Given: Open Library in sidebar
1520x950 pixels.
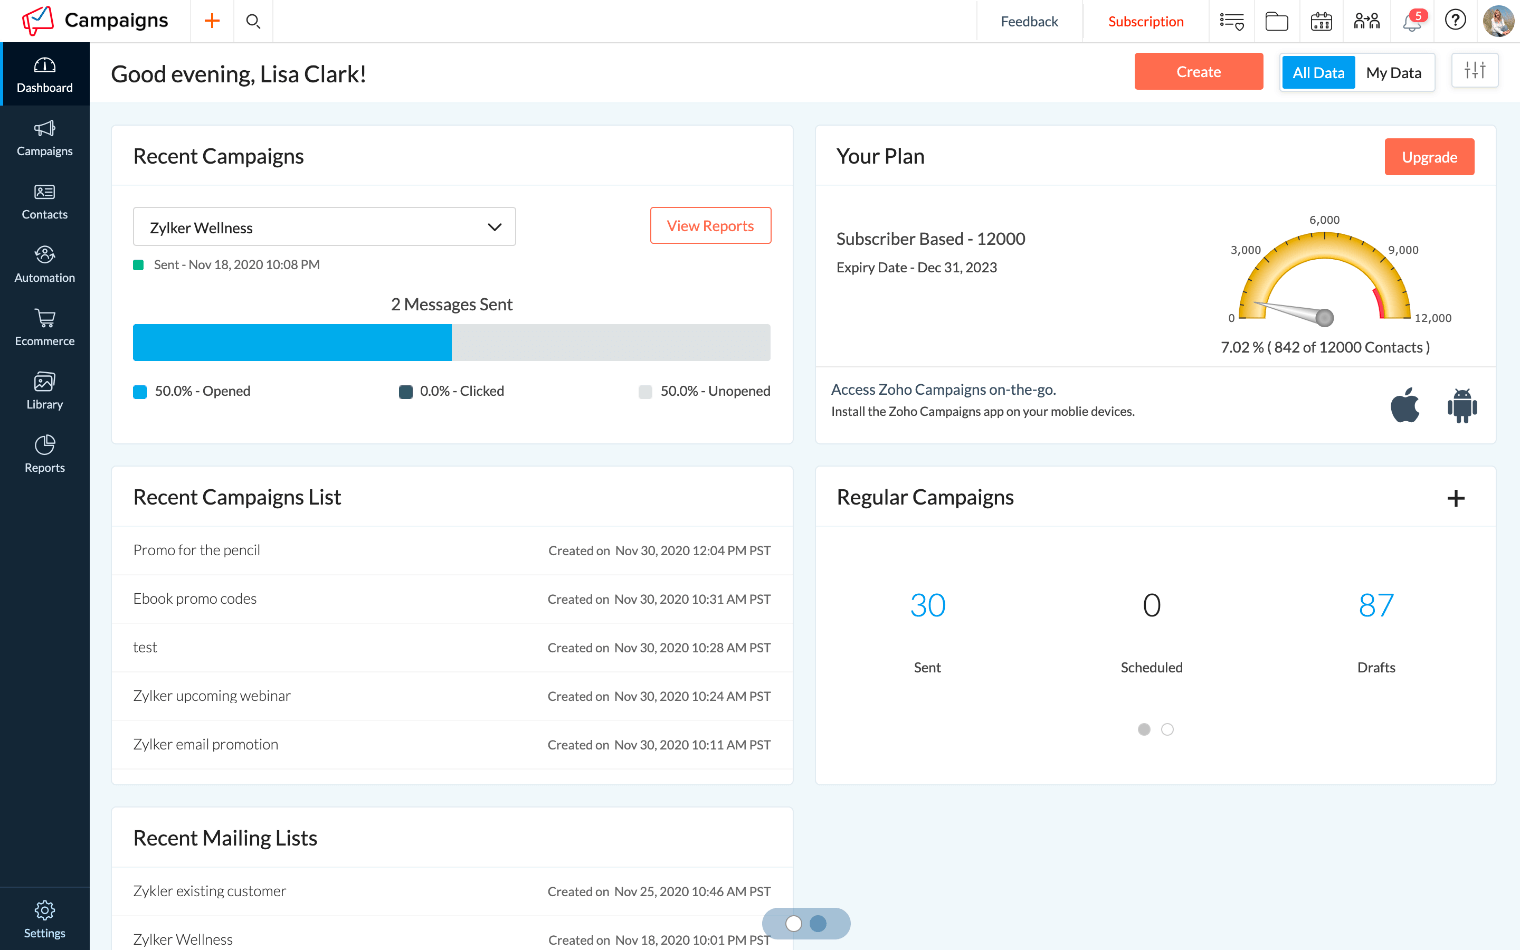Looking at the screenshot, I should [45, 391].
